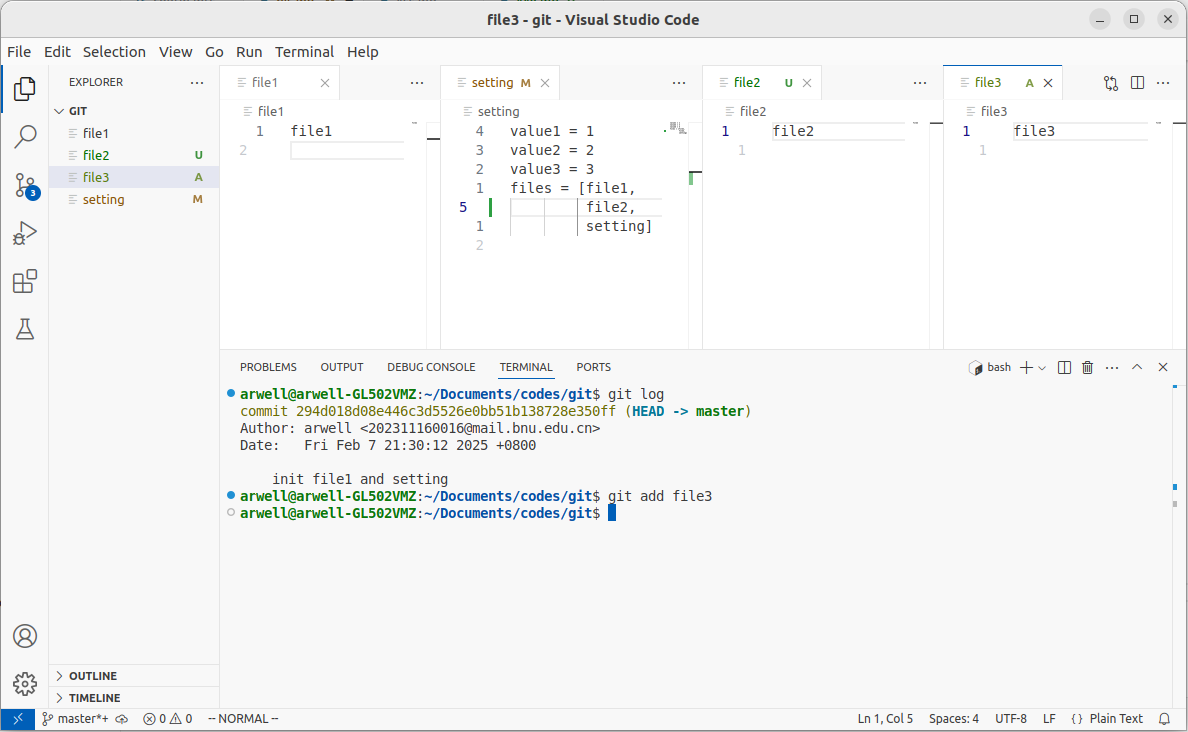Change the Plain Text language mode
Screen dimensions: 1188x732
pos(1115,719)
